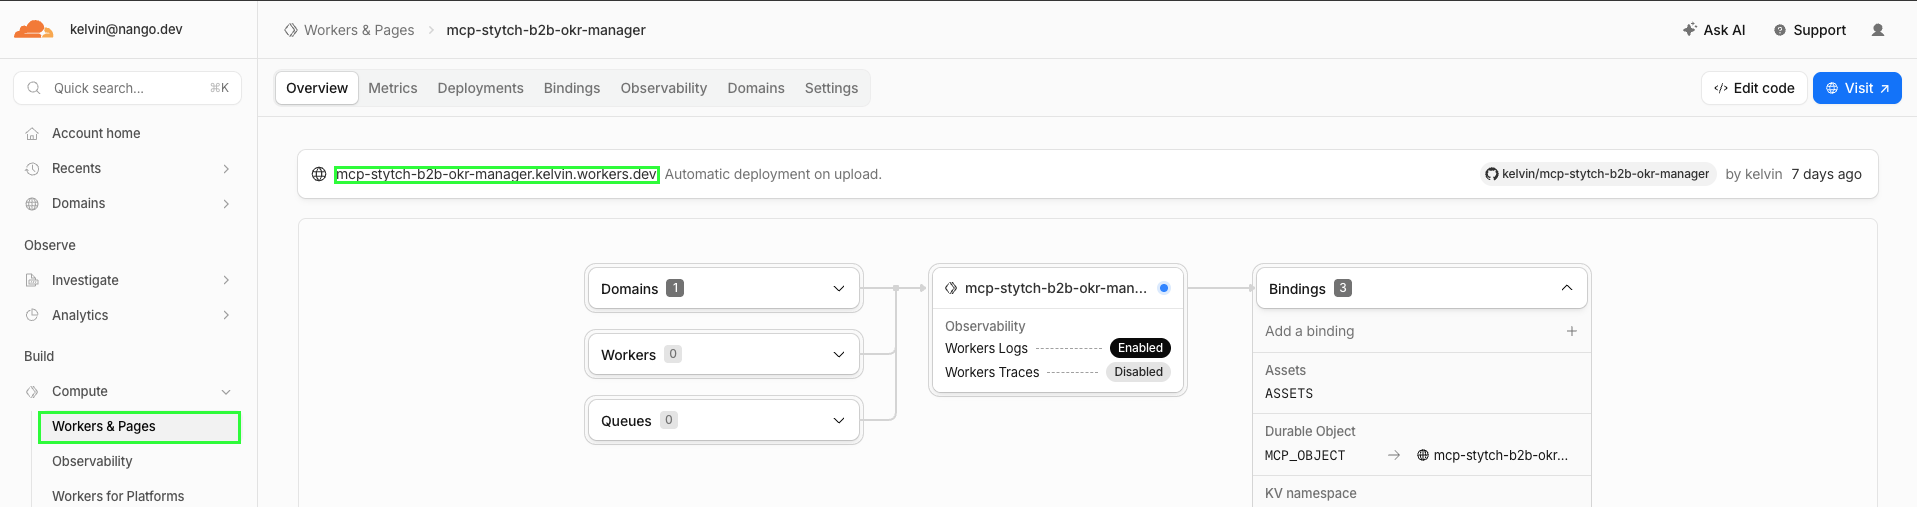The width and height of the screenshot is (1917, 507).
Task: Click Add a binding row
Action: coord(1421,331)
